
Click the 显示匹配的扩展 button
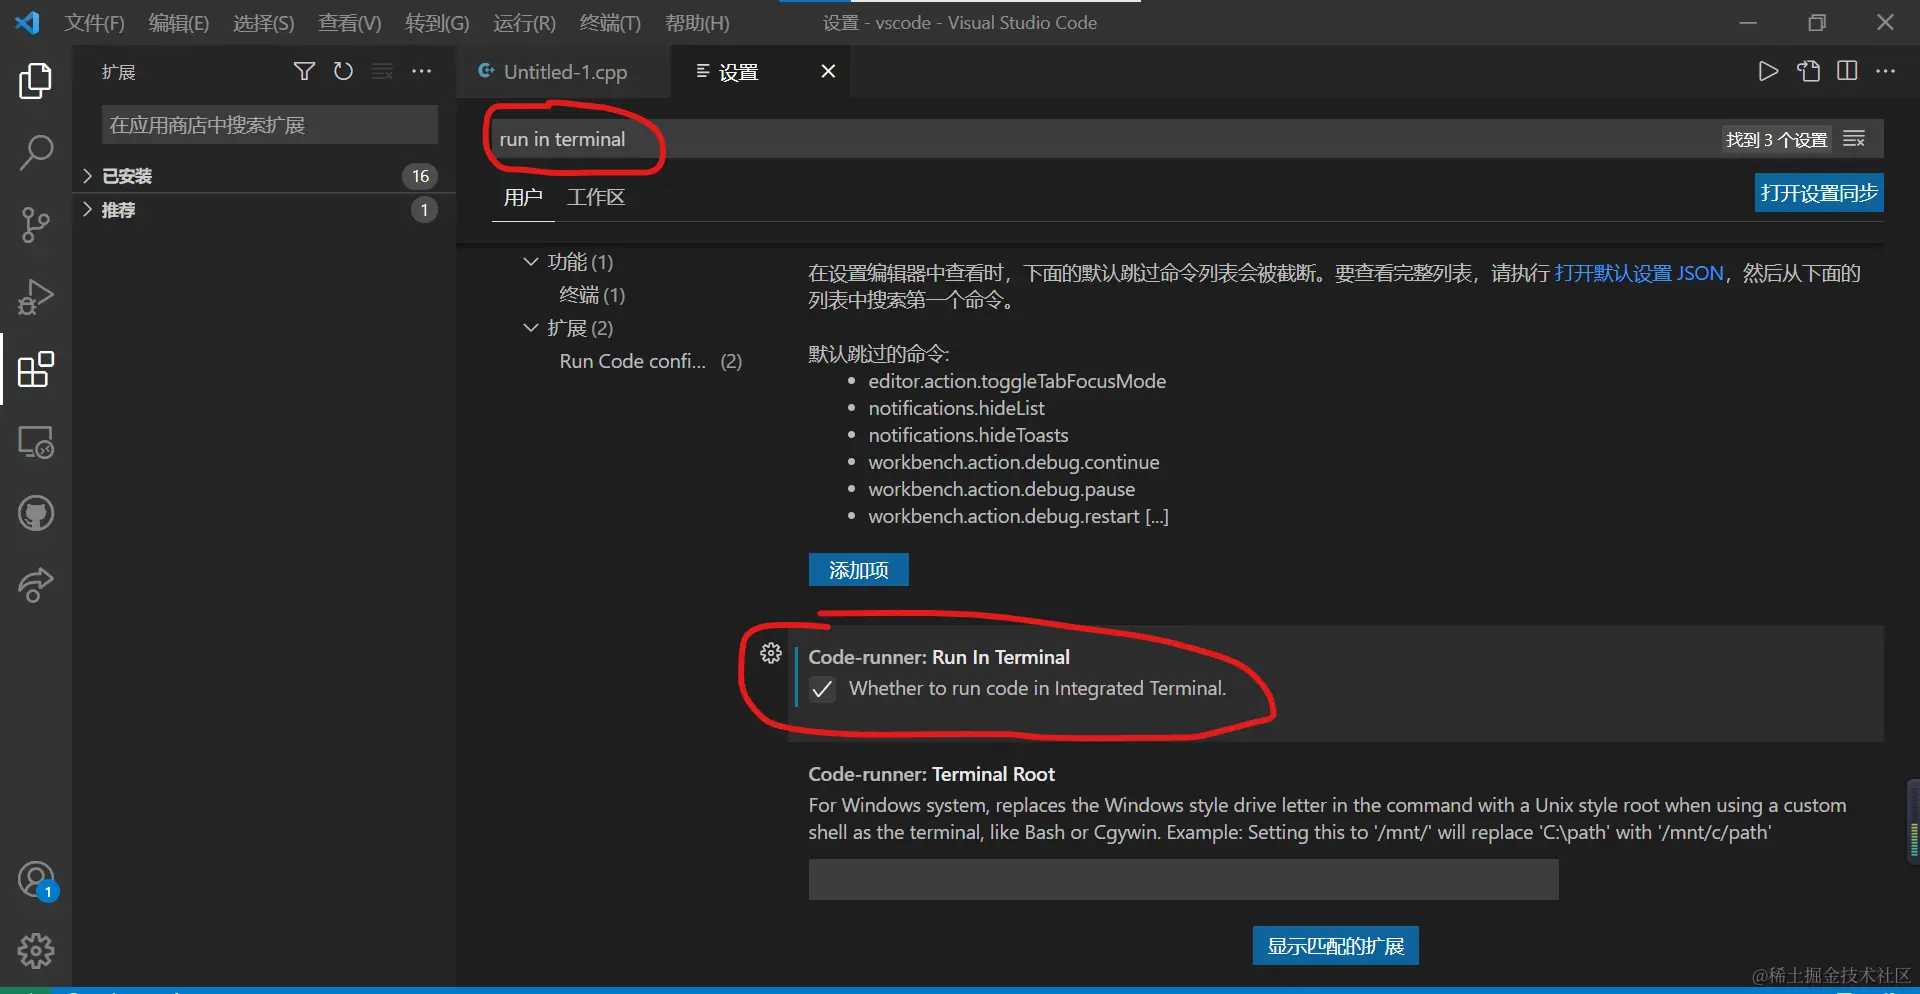[1335, 946]
